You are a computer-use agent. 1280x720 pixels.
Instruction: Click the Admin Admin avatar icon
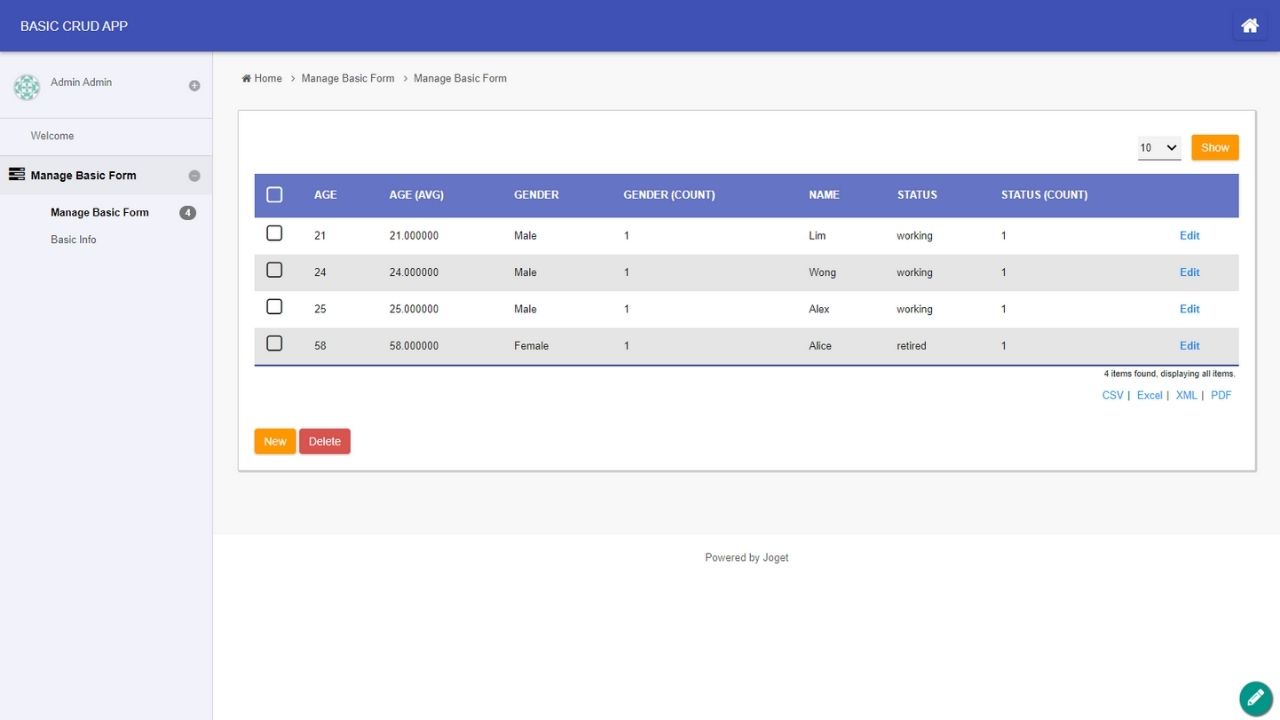click(x=27, y=87)
